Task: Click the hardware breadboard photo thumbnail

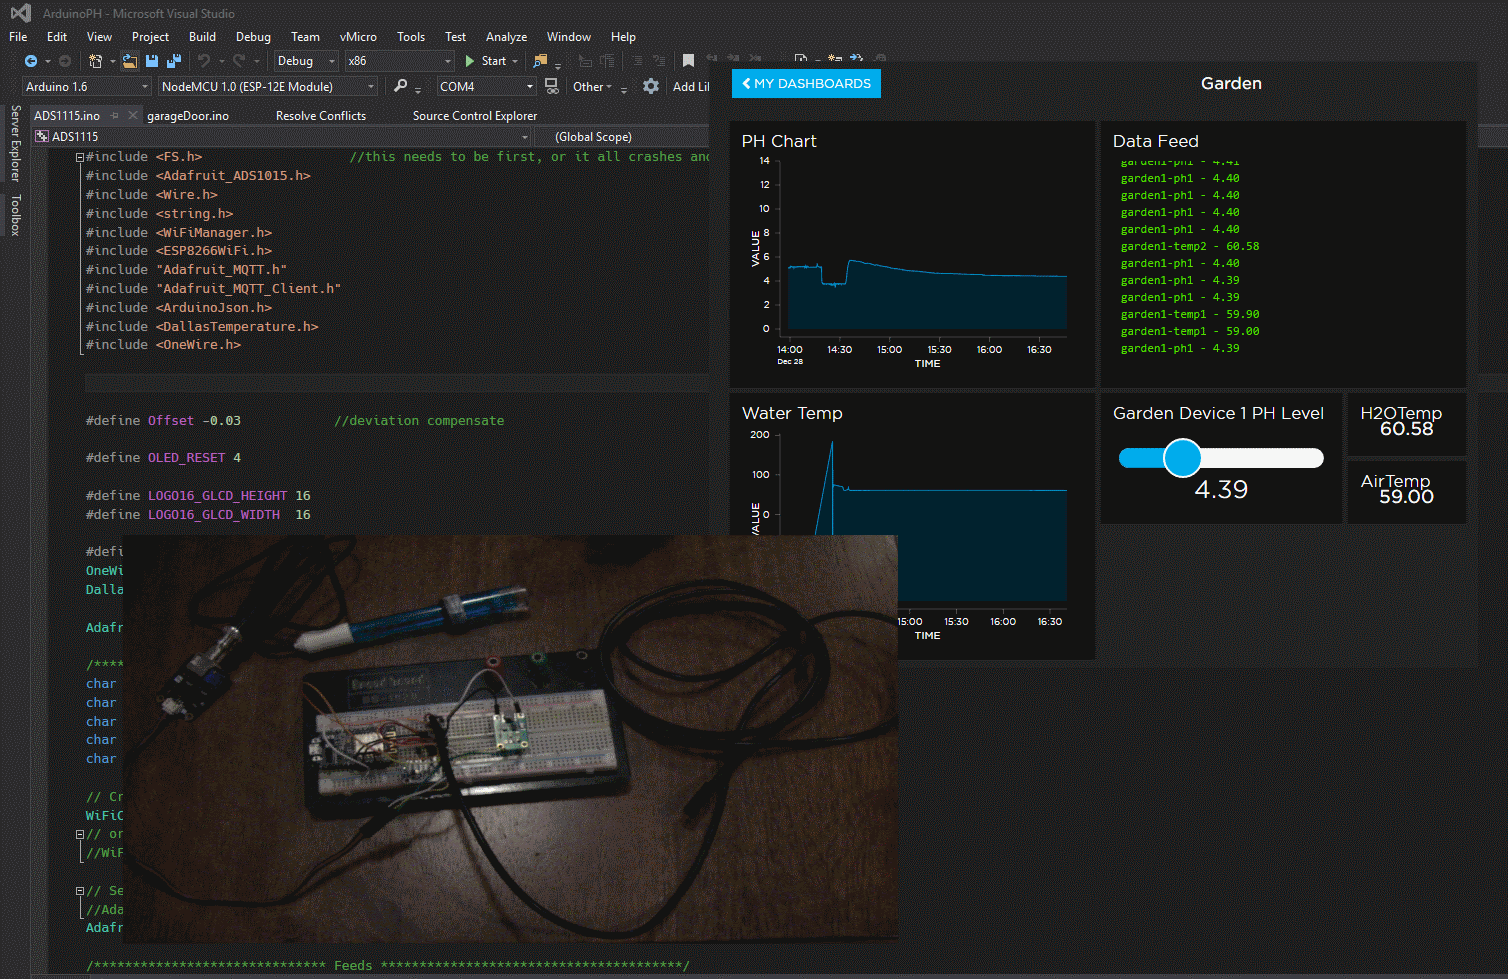Action: tap(510, 739)
